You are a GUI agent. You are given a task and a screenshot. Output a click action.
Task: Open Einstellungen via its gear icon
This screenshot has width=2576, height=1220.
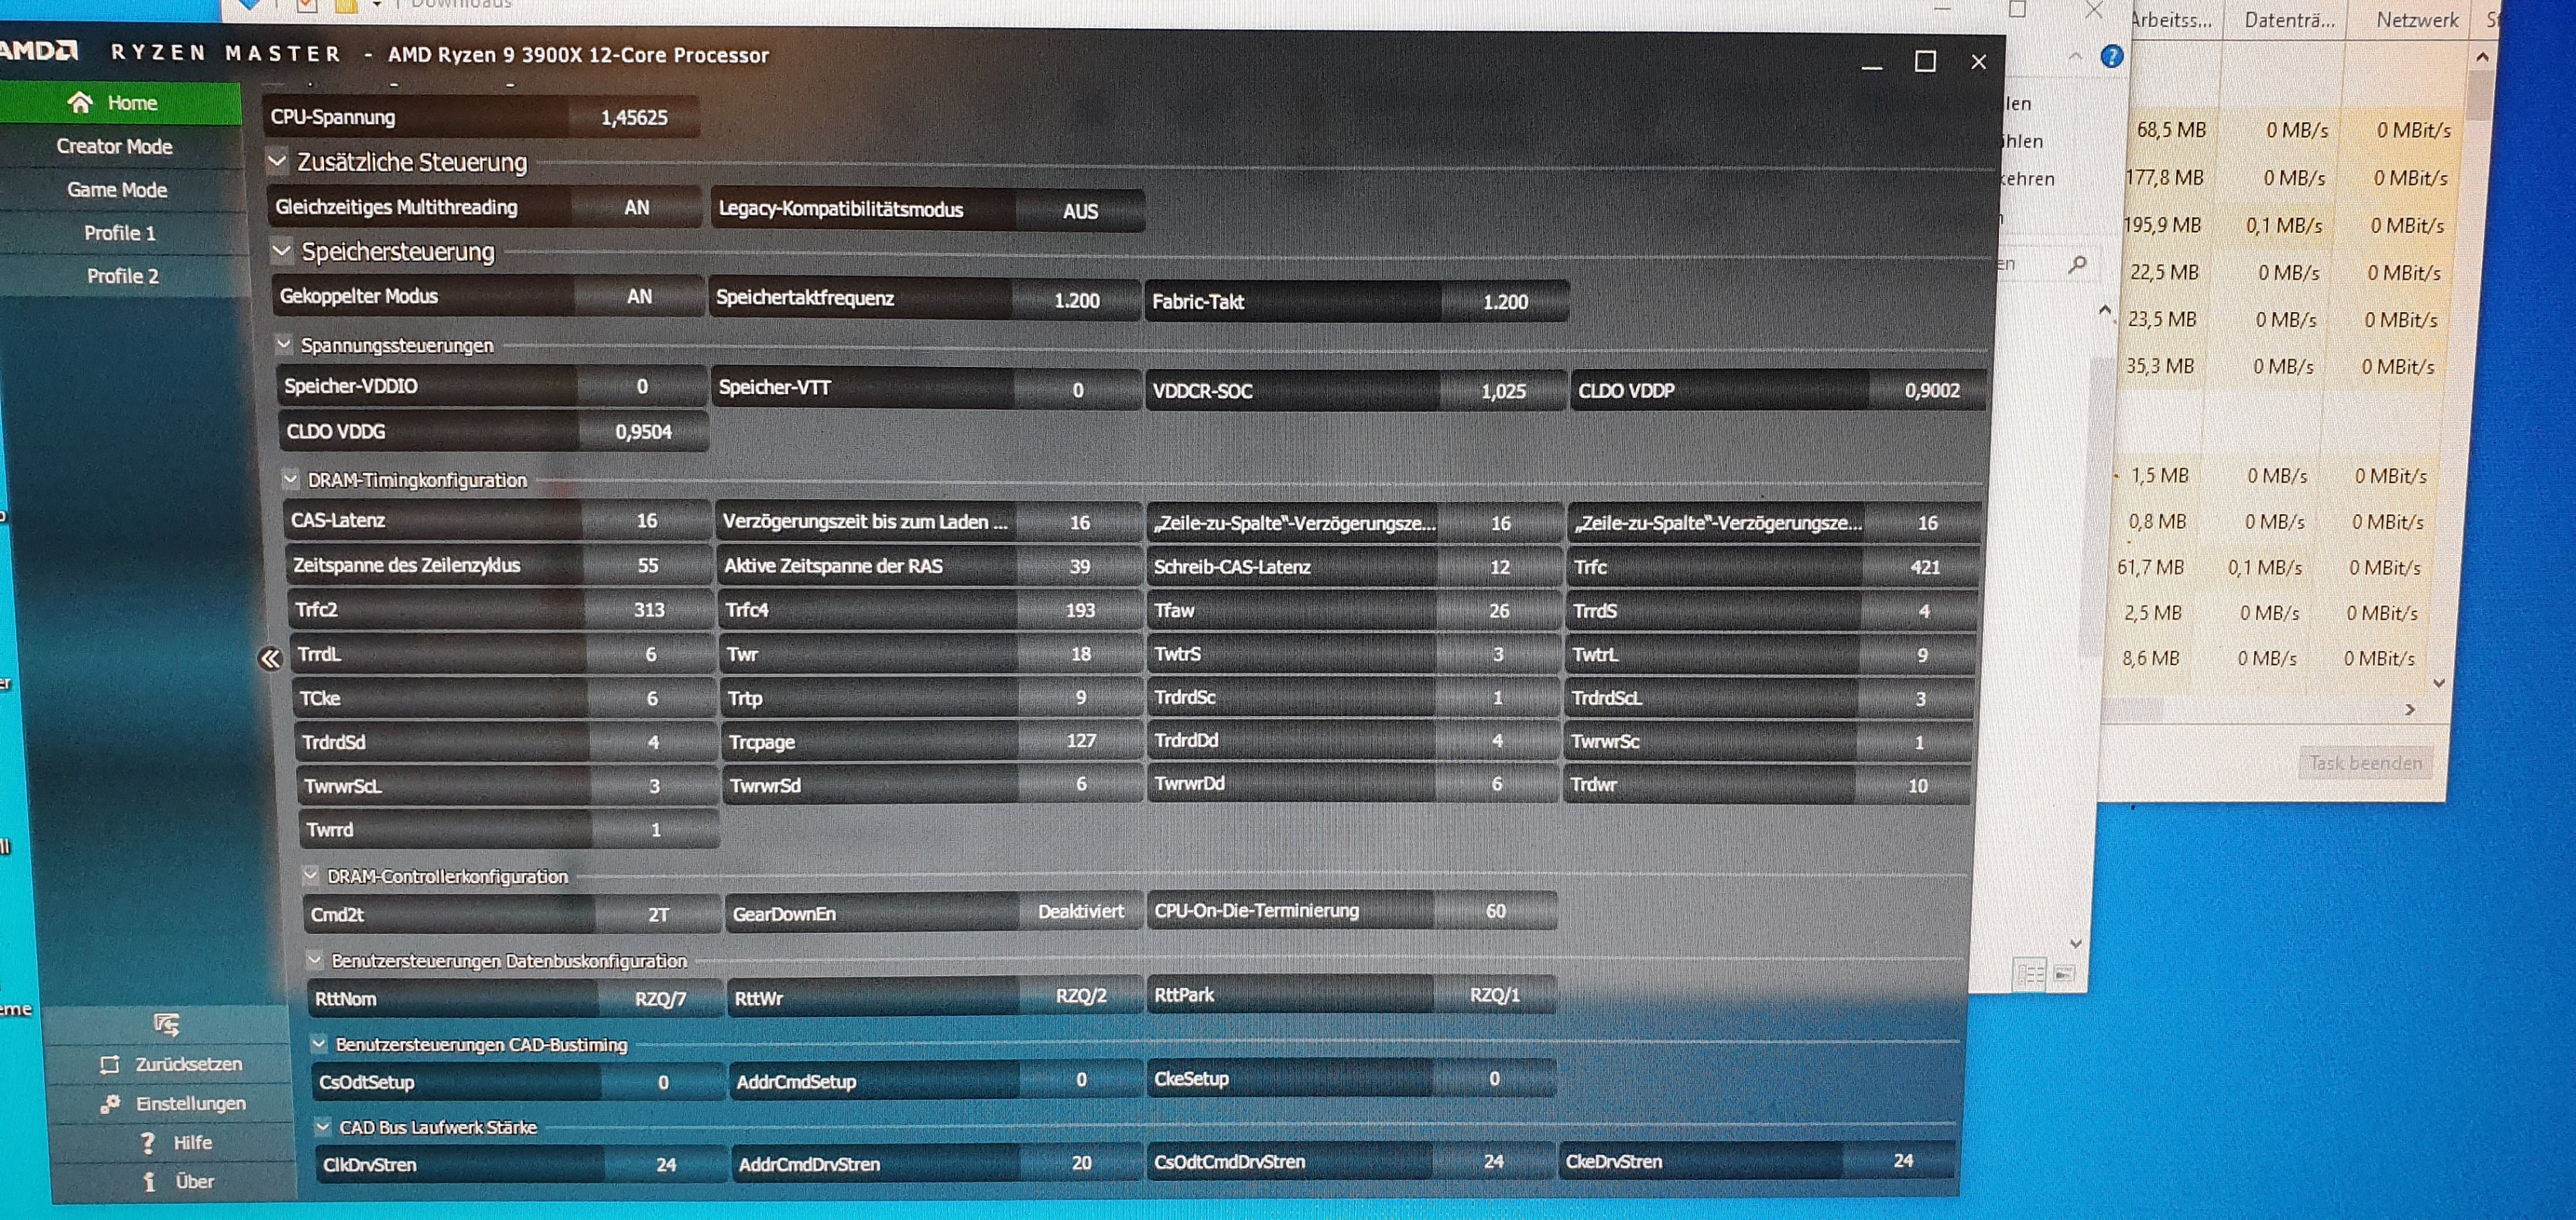pyautogui.click(x=111, y=1104)
